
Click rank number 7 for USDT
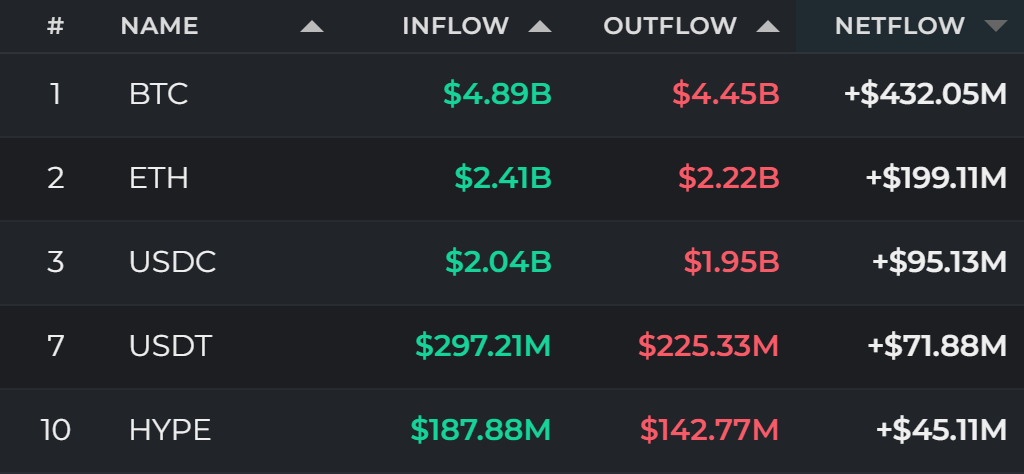click(56, 346)
